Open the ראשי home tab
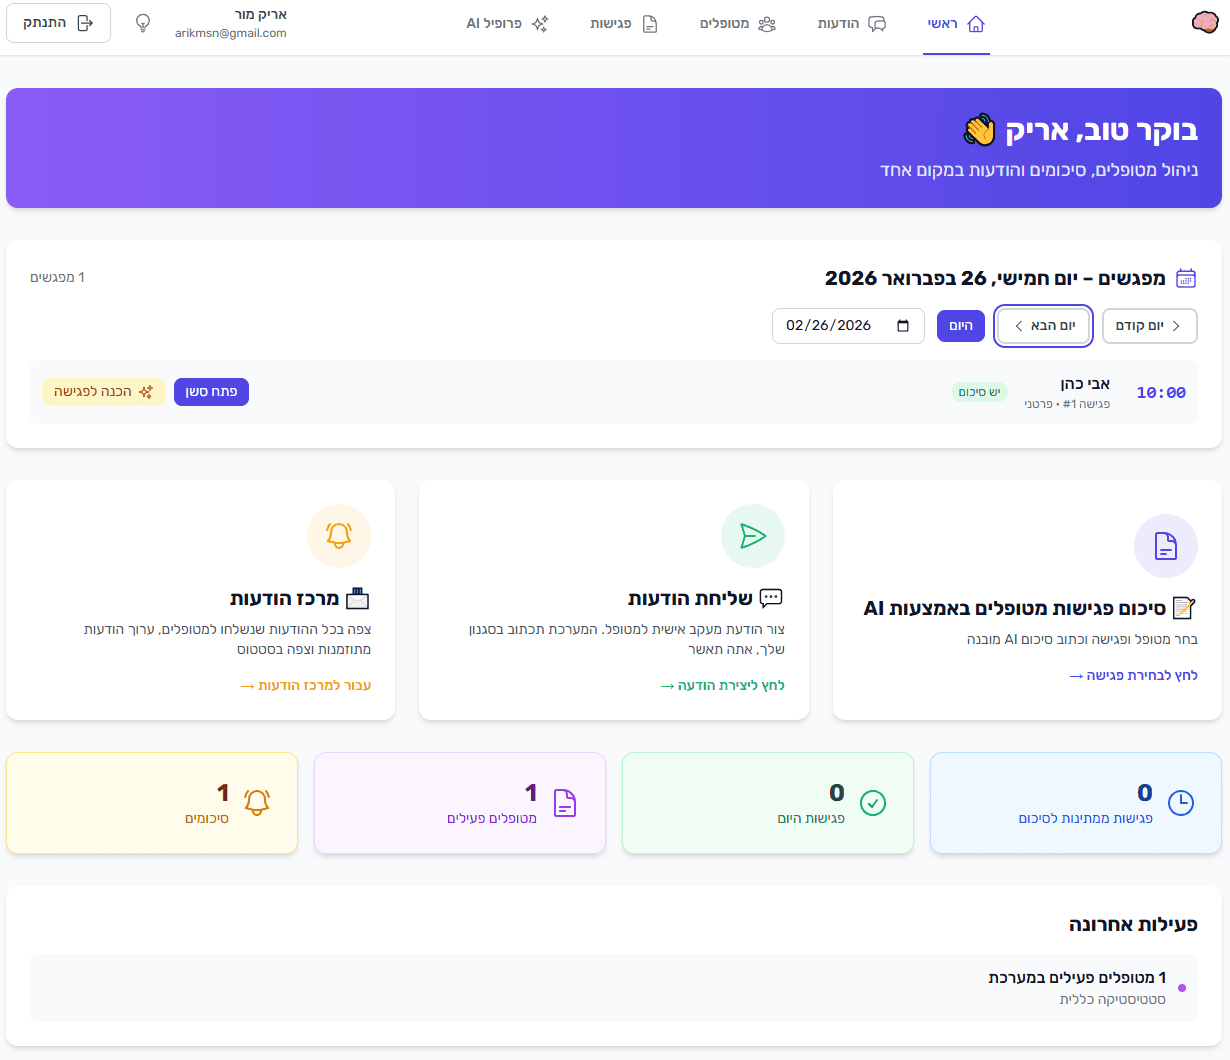 click(956, 24)
